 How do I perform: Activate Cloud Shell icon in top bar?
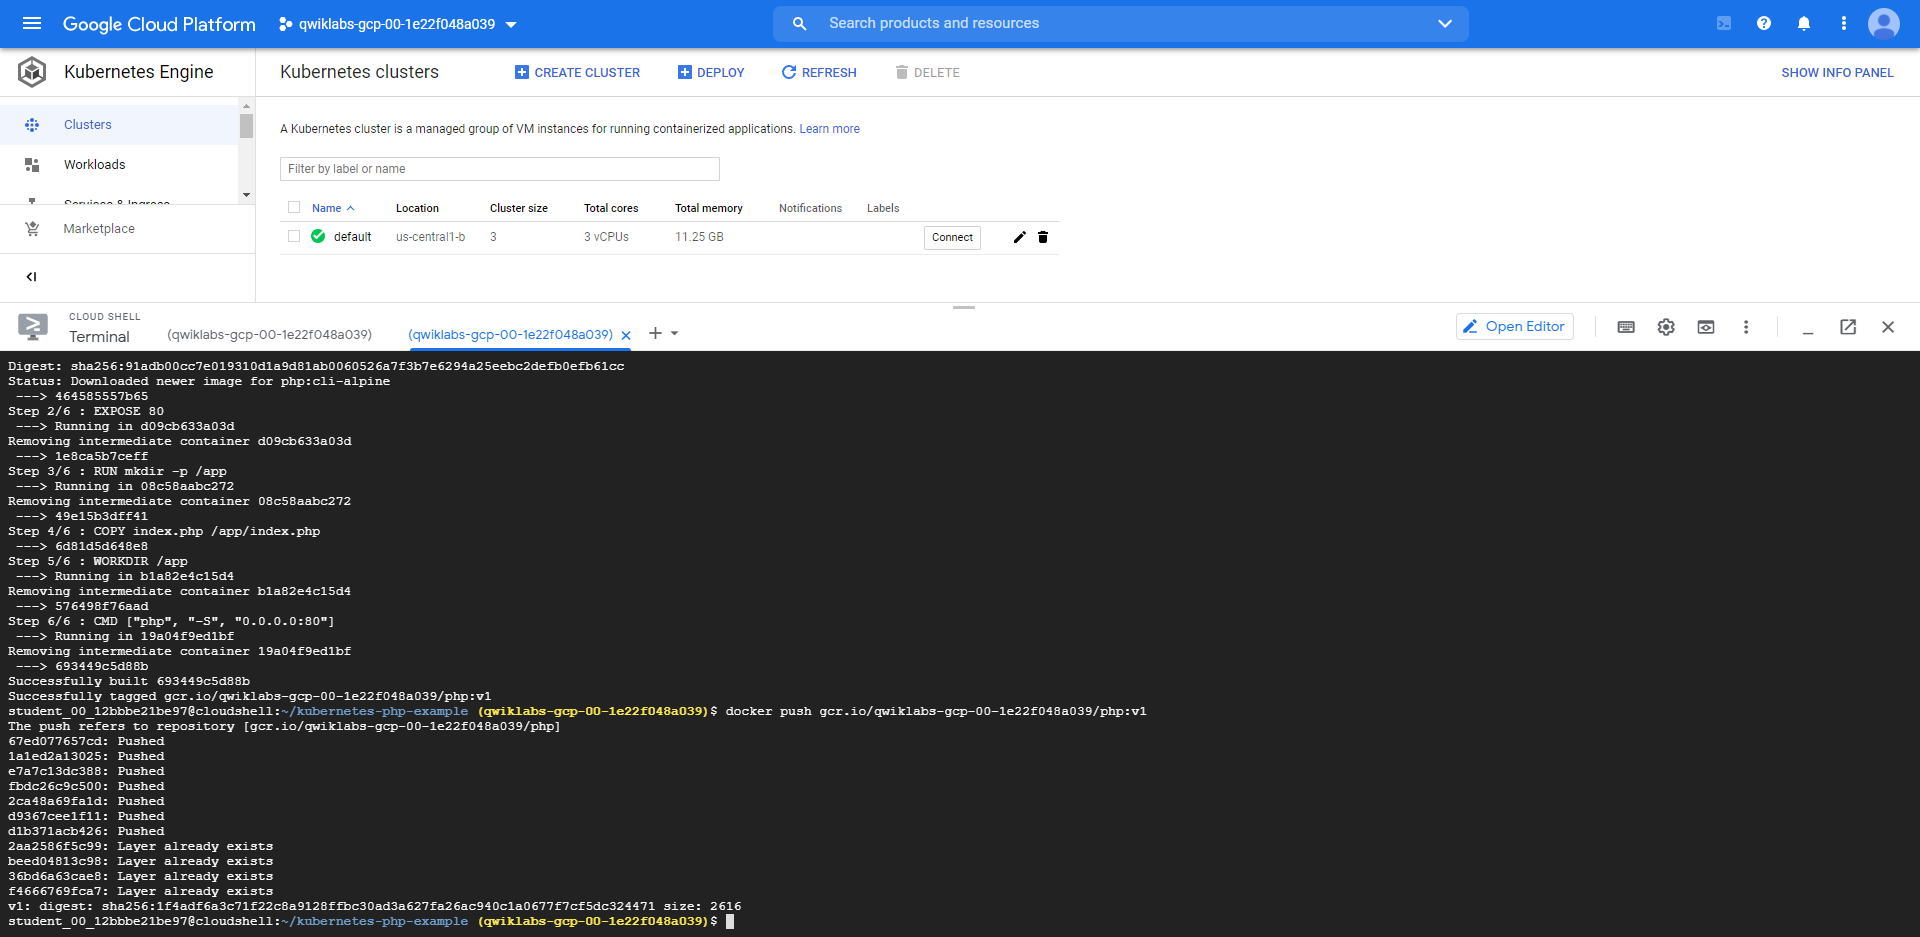point(1724,23)
